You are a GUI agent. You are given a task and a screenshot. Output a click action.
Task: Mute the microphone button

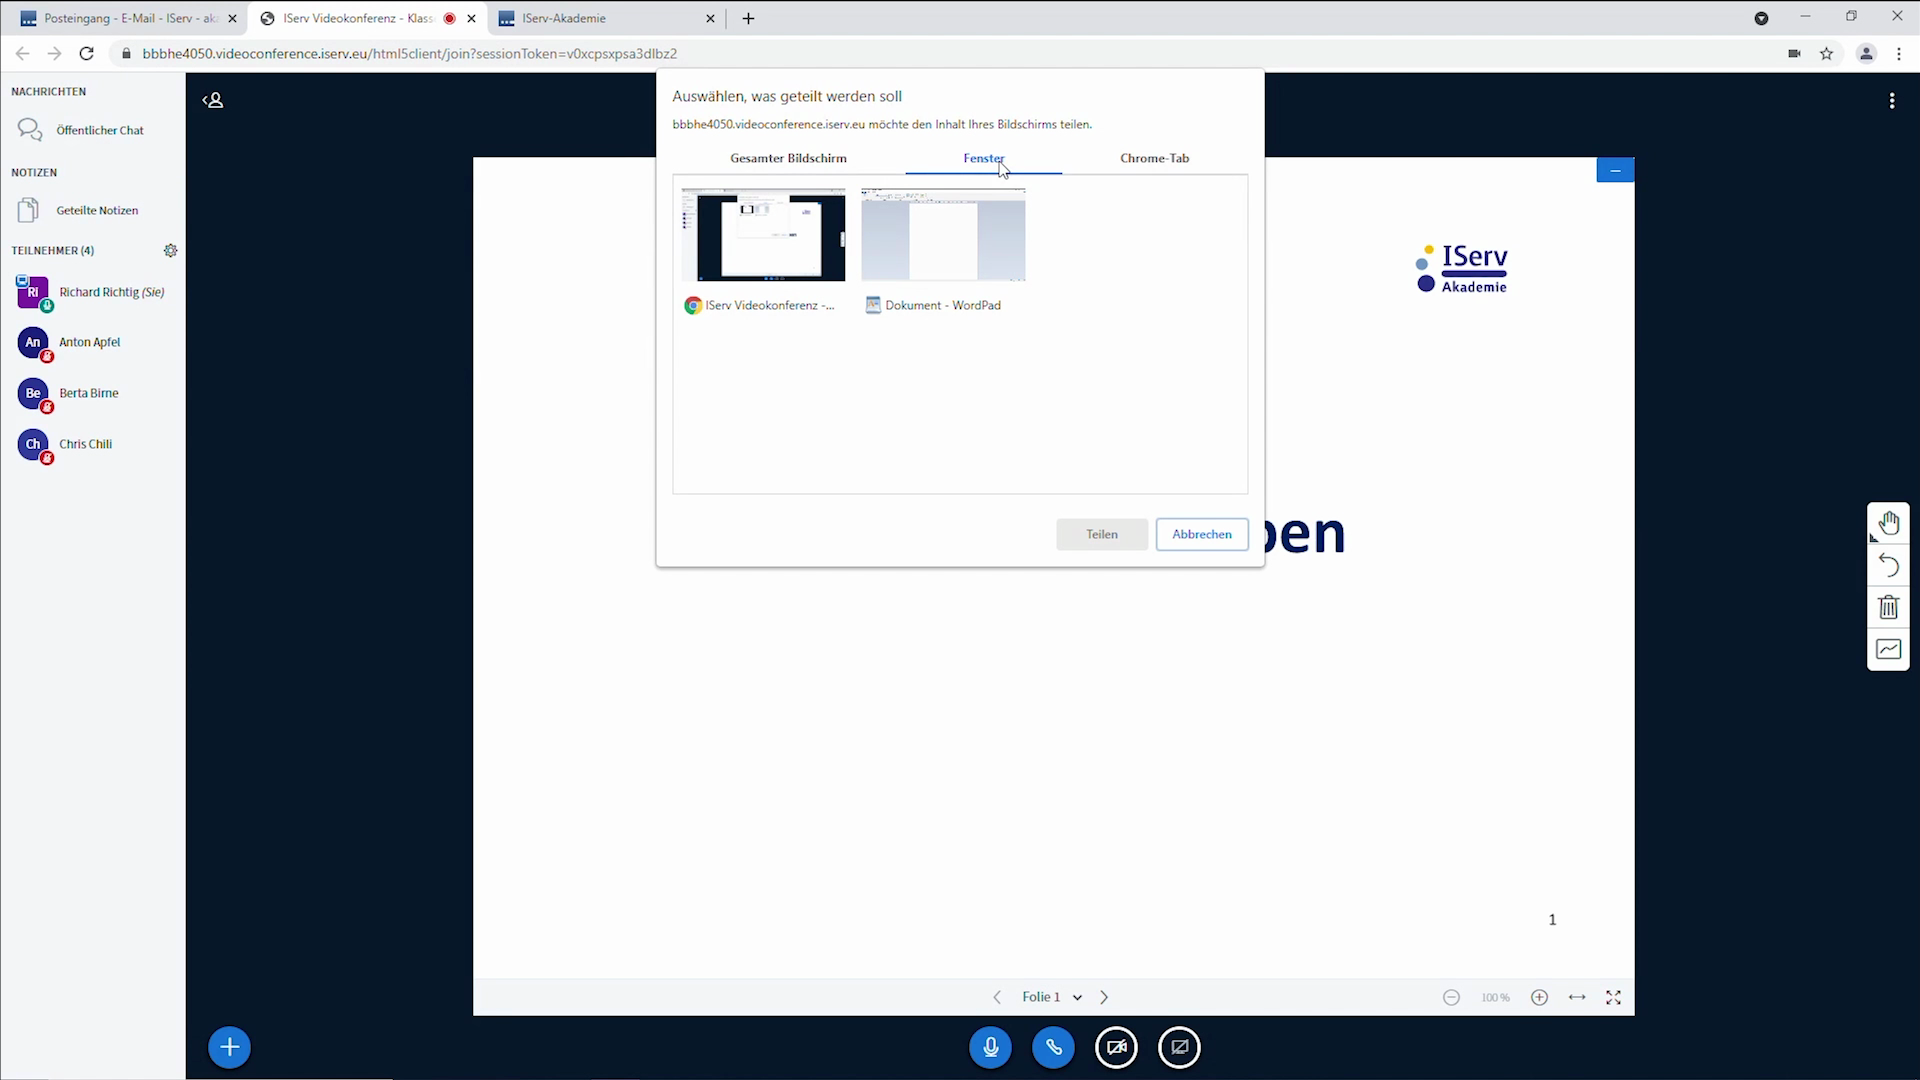[x=990, y=1047]
